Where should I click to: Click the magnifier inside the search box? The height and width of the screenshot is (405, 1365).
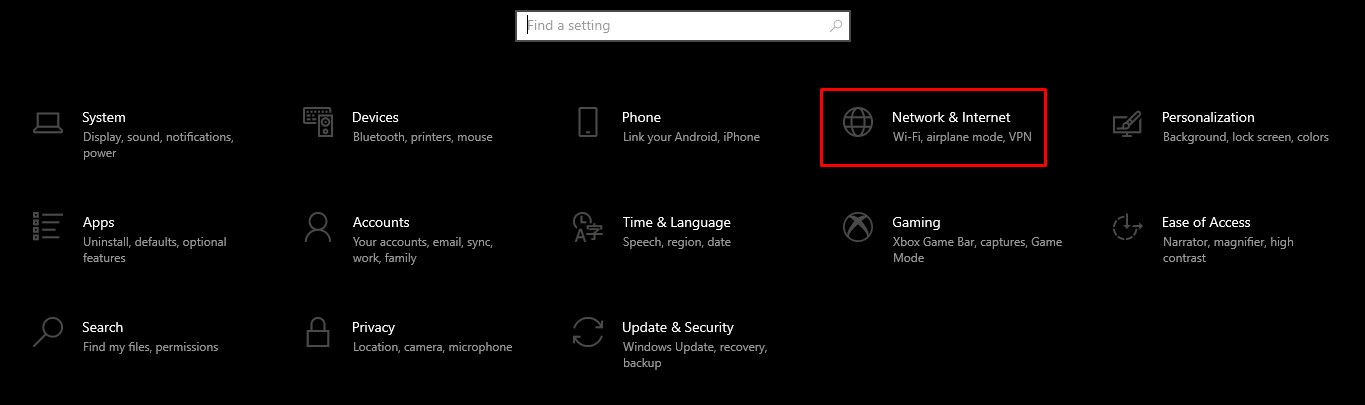pyautogui.click(x=836, y=26)
